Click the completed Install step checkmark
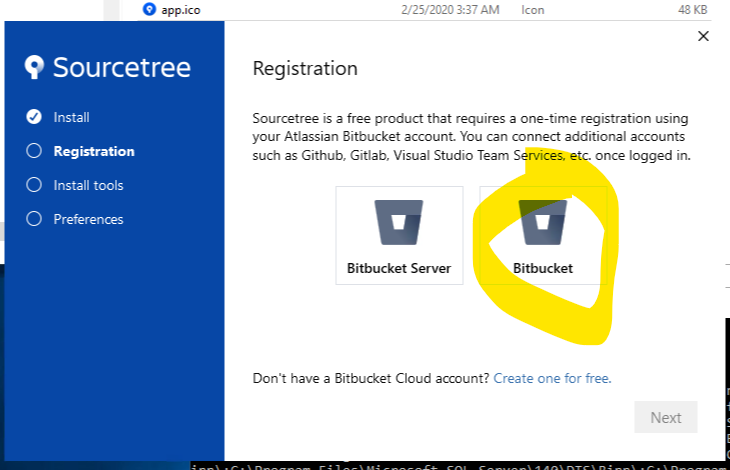Screen dimensions: 730x470 (x=34, y=117)
